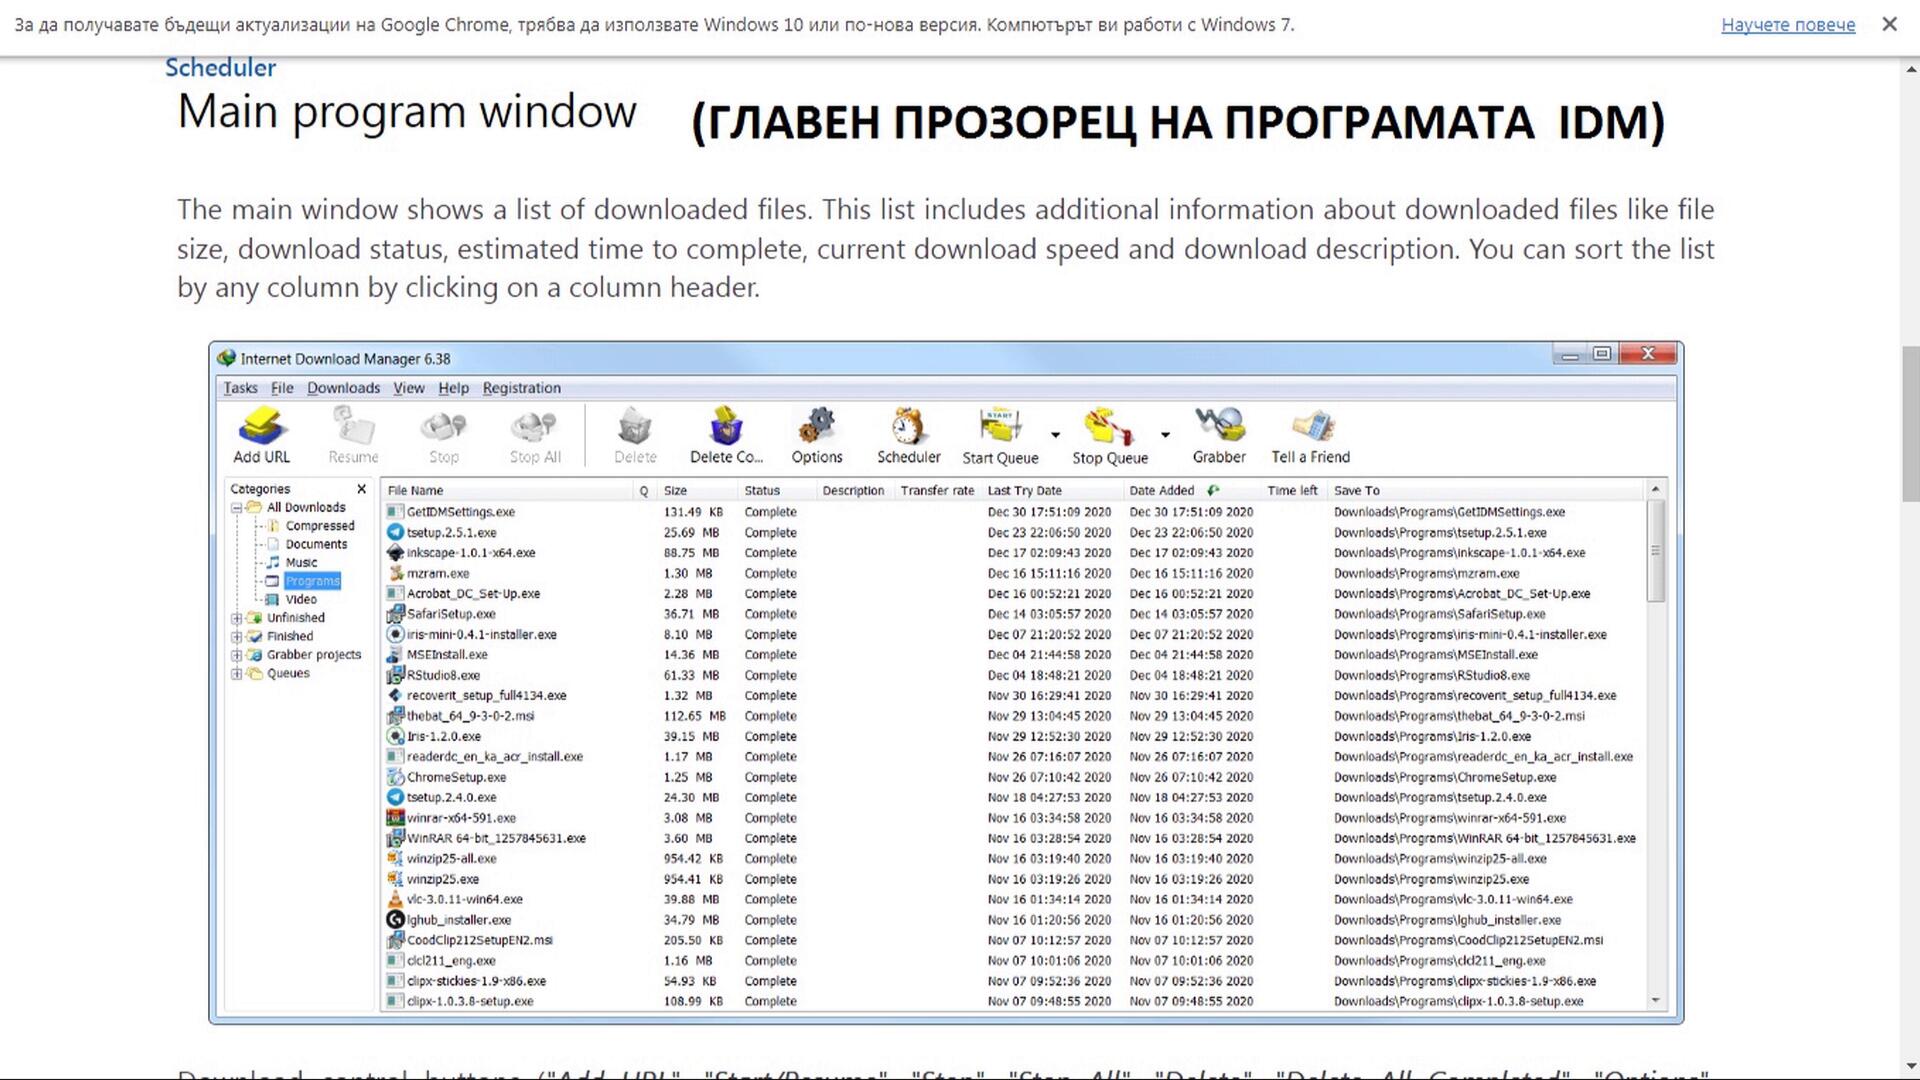The image size is (1920, 1080).
Task: Click the Resume toolbar icon
Action: coord(353,427)
